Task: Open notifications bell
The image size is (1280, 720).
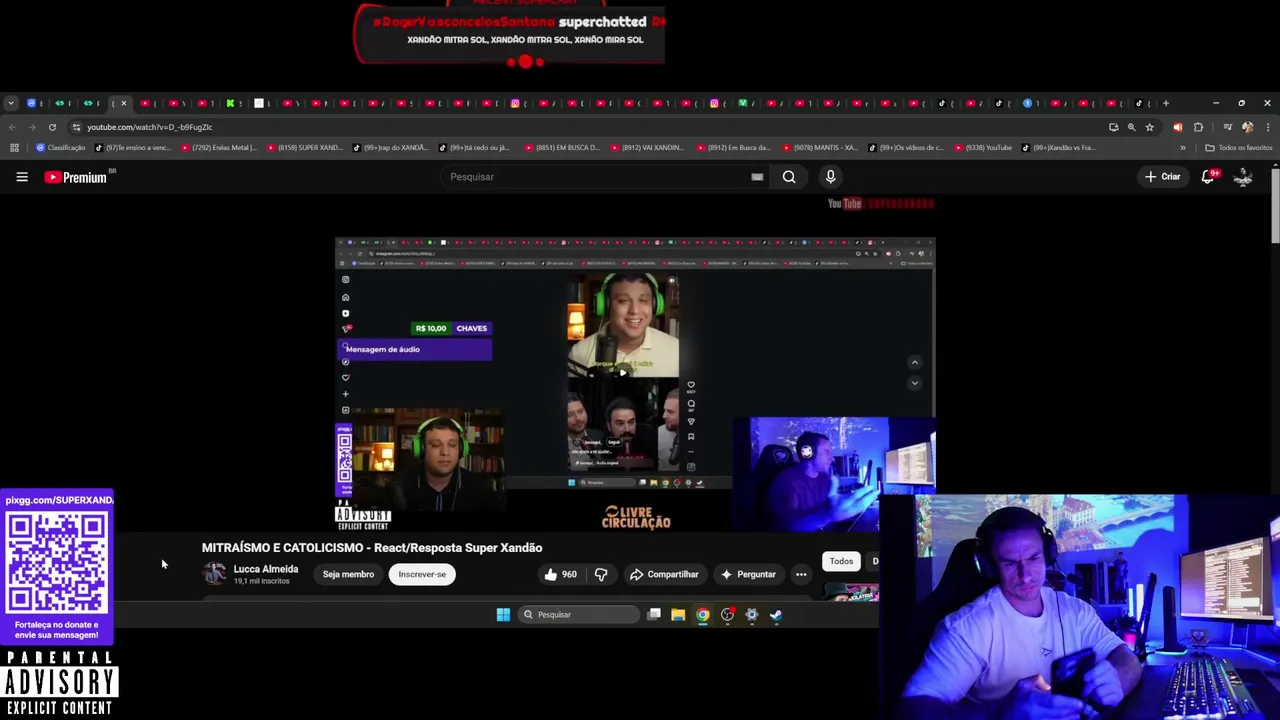Action: [x=1208, y=176]
